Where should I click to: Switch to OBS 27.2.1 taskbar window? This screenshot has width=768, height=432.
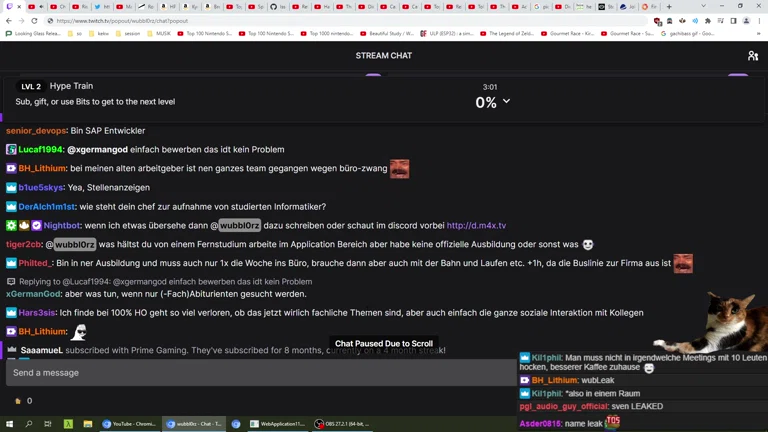pos(343,424)
